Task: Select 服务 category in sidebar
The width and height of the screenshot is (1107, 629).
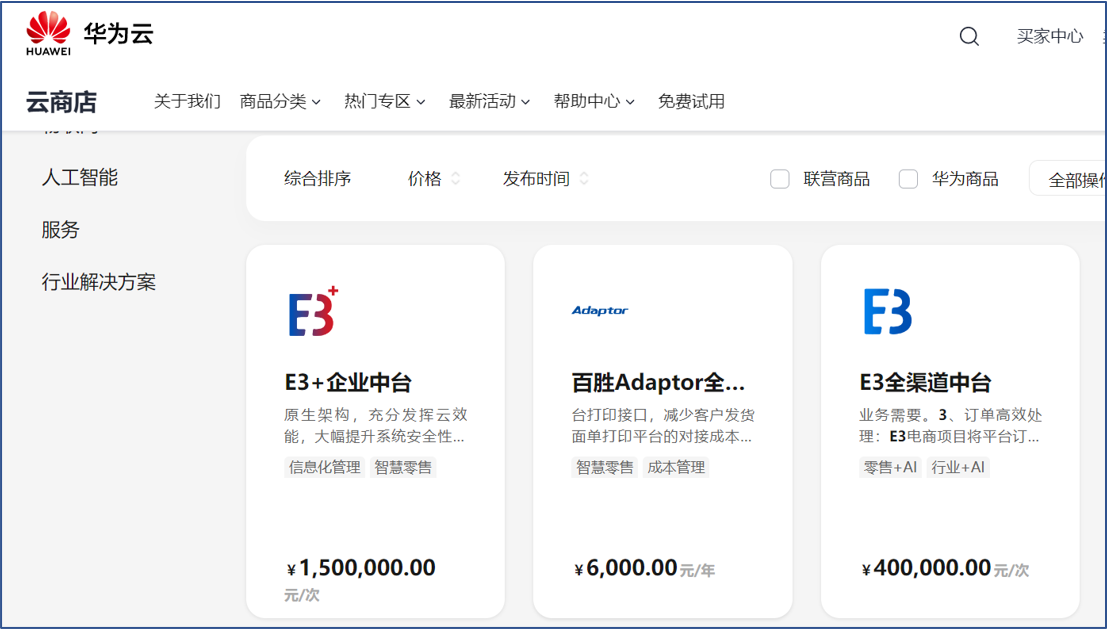Action: [x=60, y=229]
